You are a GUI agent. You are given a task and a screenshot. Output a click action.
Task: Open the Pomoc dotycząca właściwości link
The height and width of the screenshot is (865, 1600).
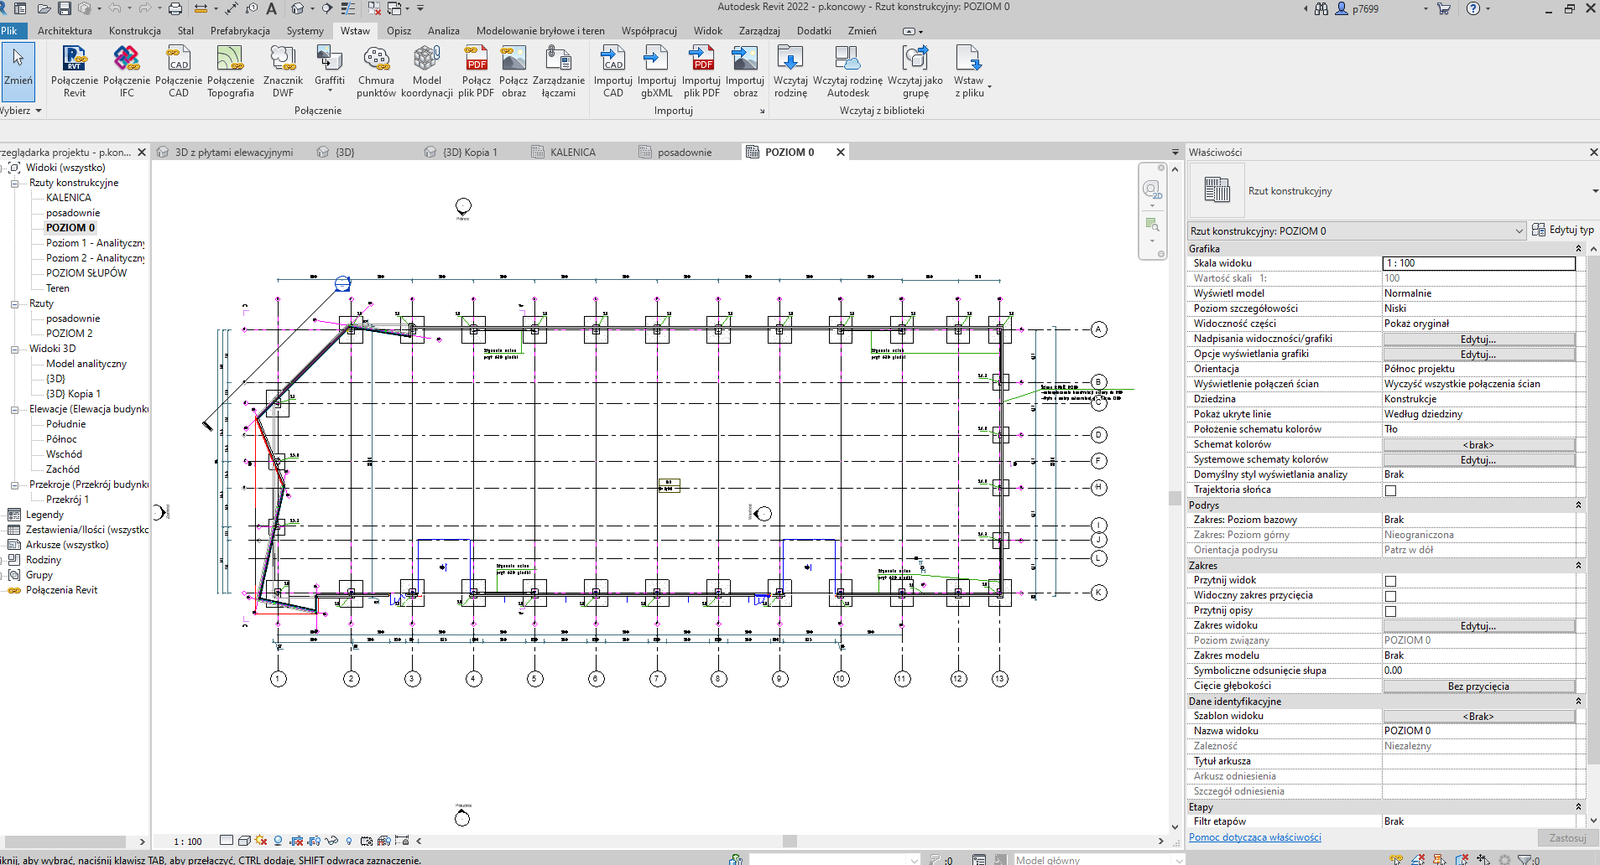pos(1254,837)
